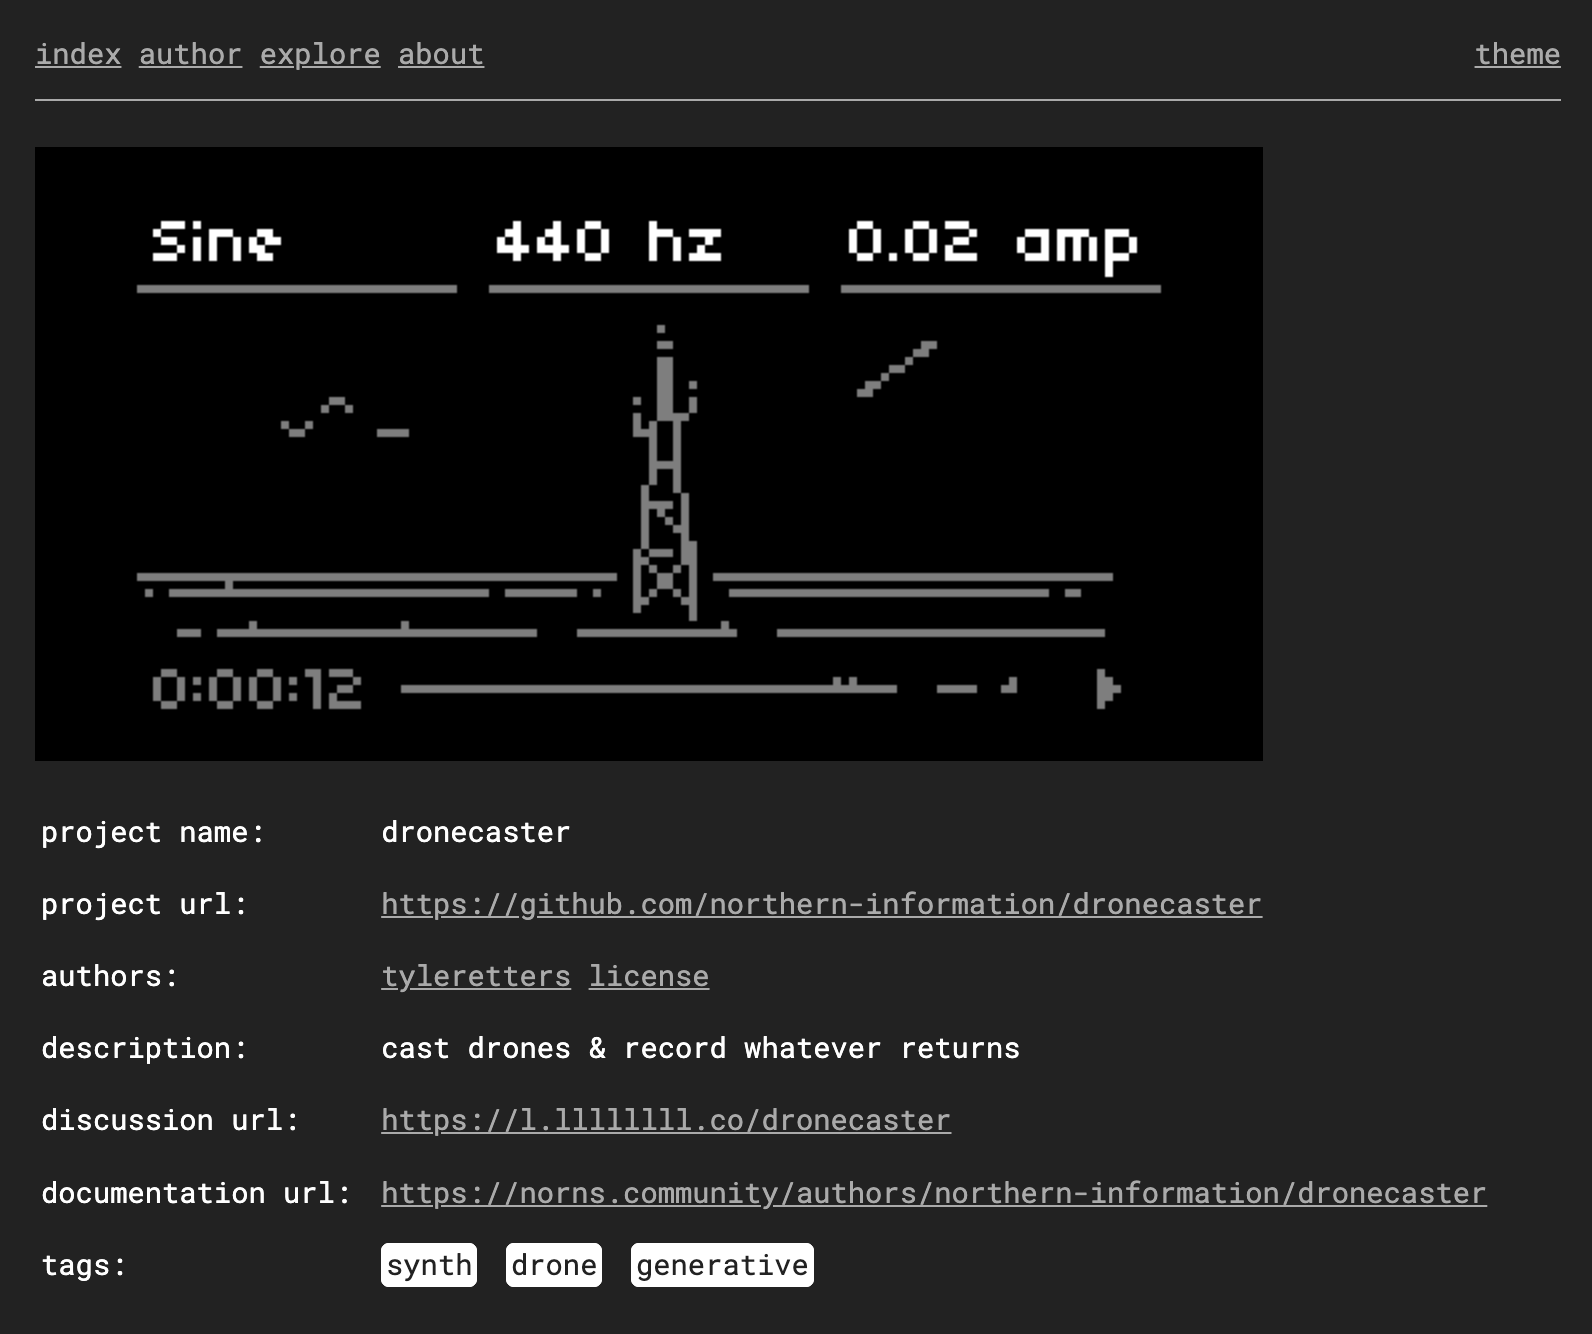Screen dimensions: 1592x1334
Task: Toggle the site theme link
Action: [1517, 54]
